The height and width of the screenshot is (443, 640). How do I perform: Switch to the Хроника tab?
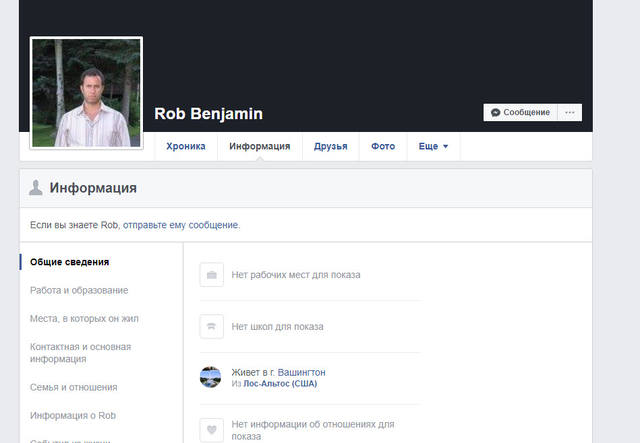tap(186, 146)
